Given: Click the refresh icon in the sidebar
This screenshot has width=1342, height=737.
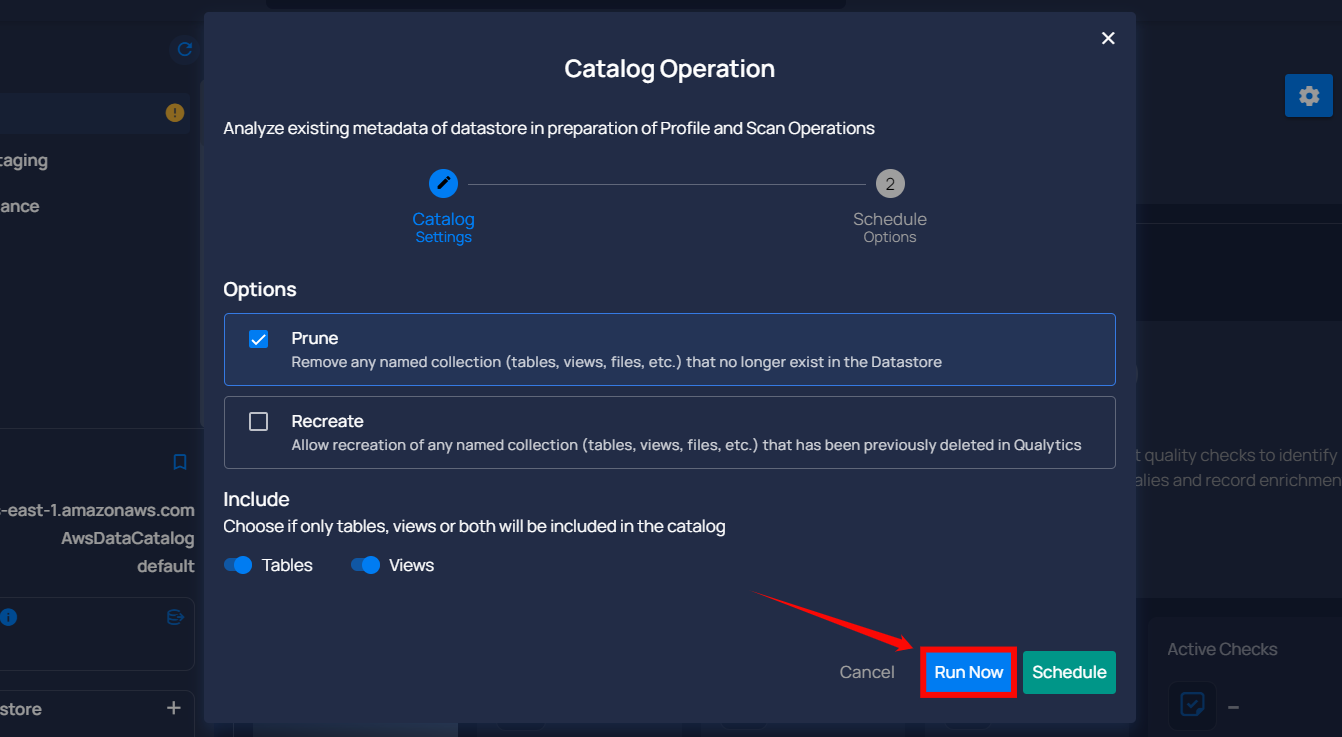Looking at the screenshot, I should pyautogui.click(x=184, y=48).
